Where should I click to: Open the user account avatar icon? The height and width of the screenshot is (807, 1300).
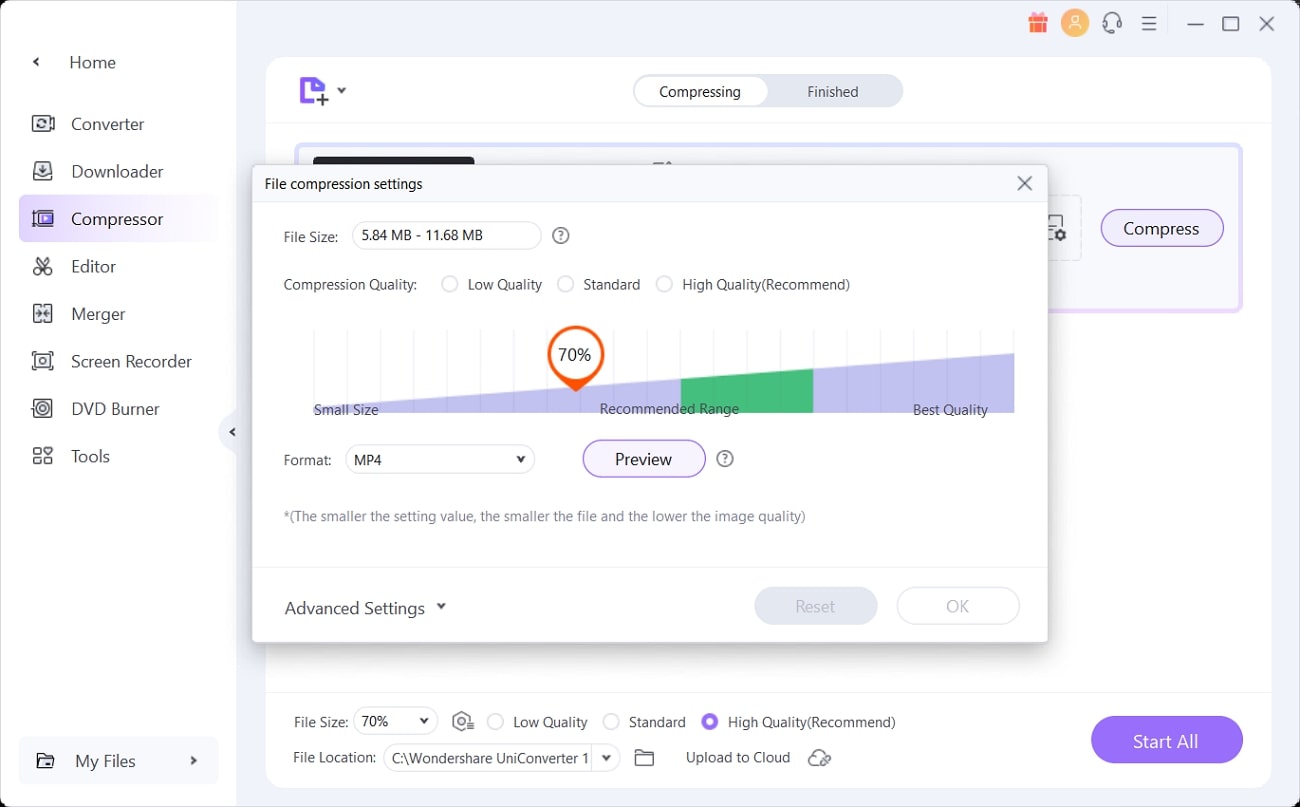coord(1075,23)
